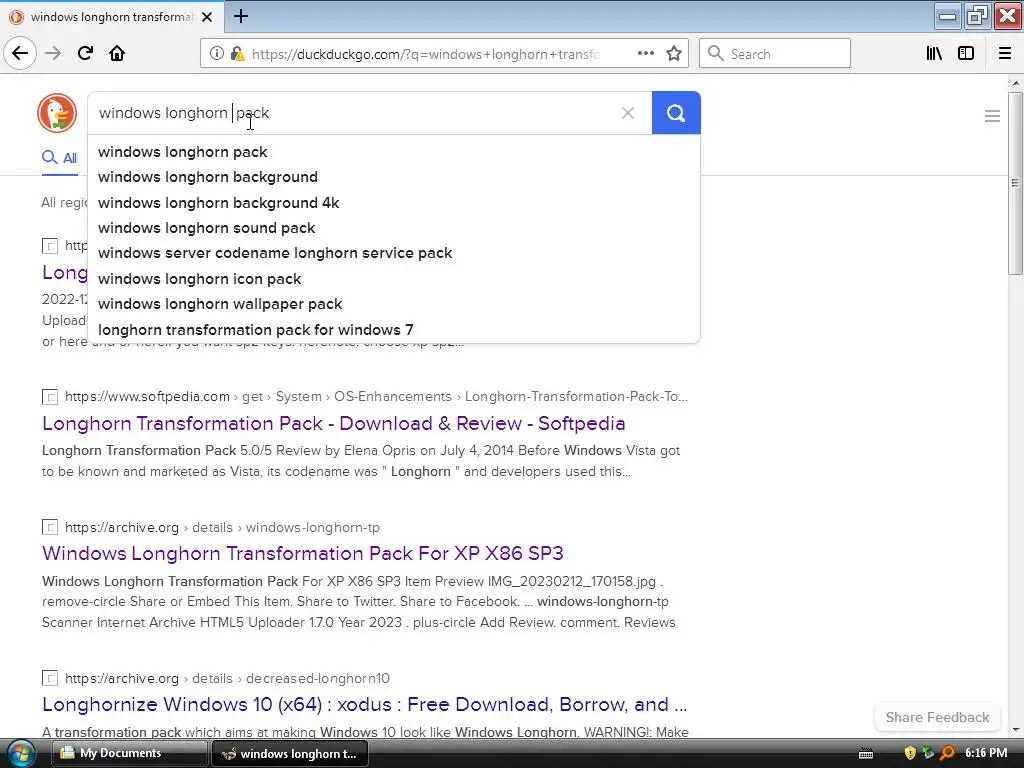The height and width of the screenshot is (768, 1024).
Task: Click favicon next to decreased-longhorn10 result
Action: (x=50, y=679)
